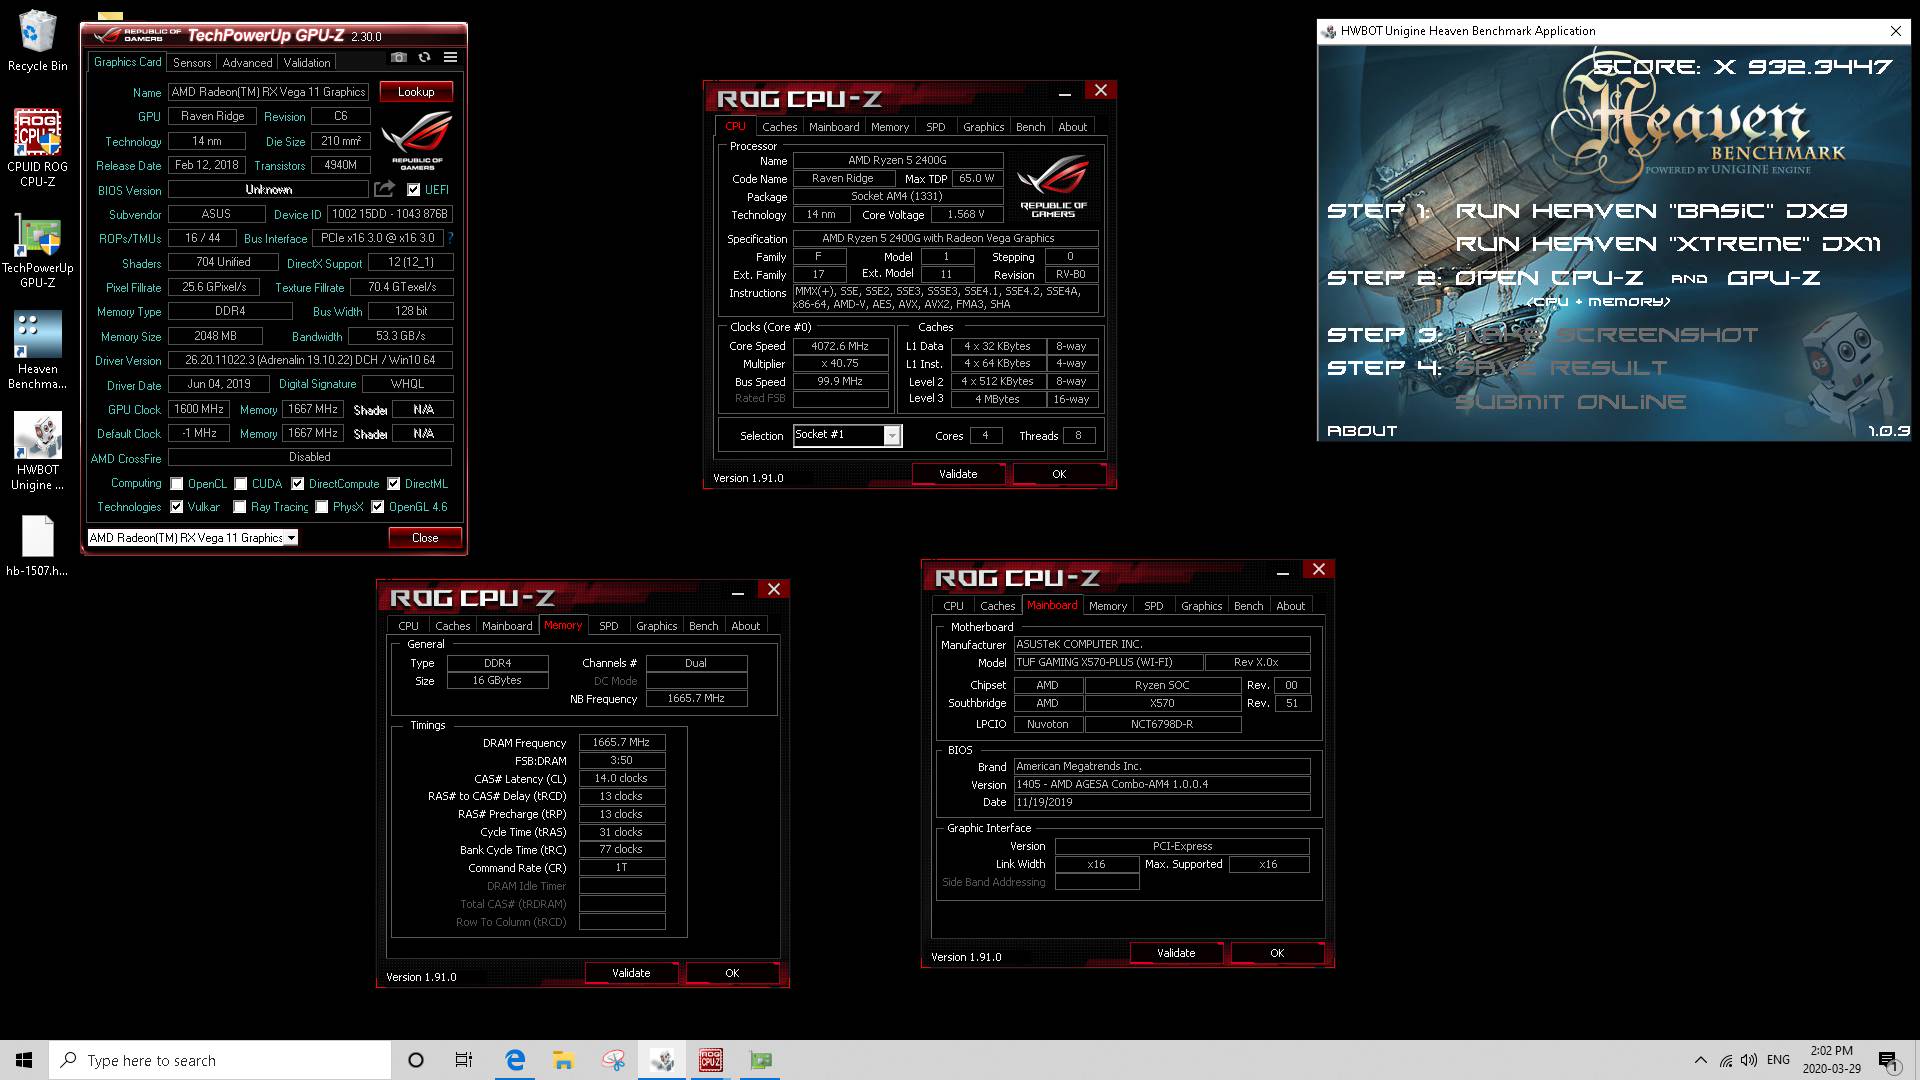The image size is (1920, 1080).
Task: Click Submit Online in HWBOT window
Action: tap(1571, 402)
